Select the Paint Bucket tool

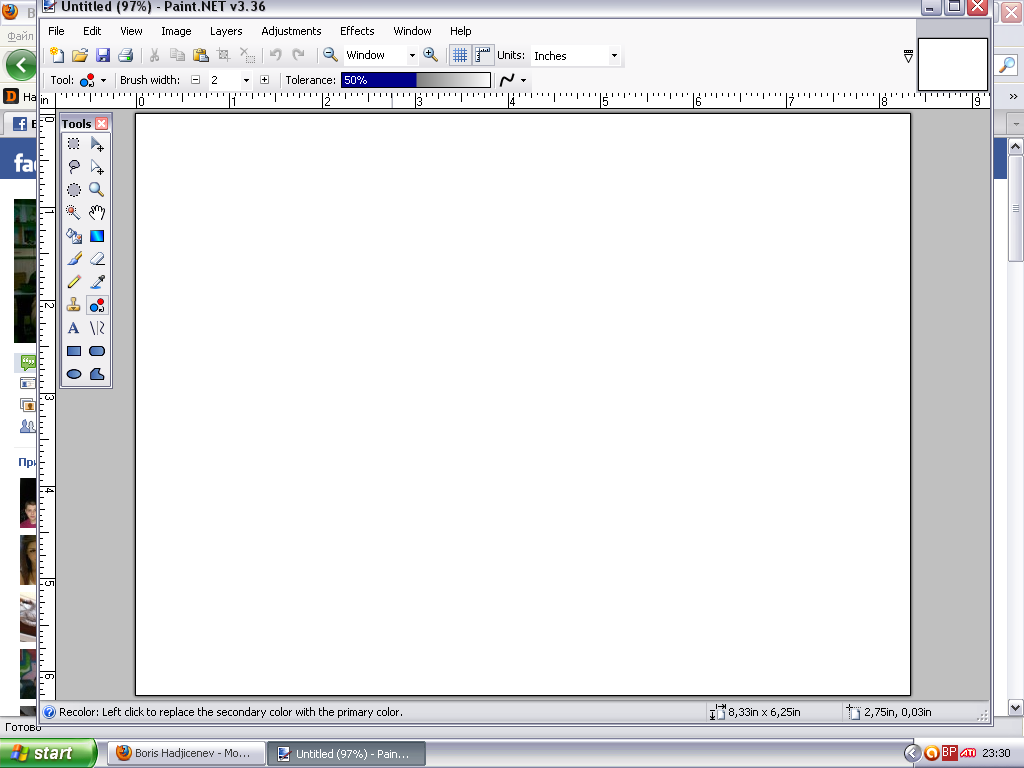tap(74, 236)
